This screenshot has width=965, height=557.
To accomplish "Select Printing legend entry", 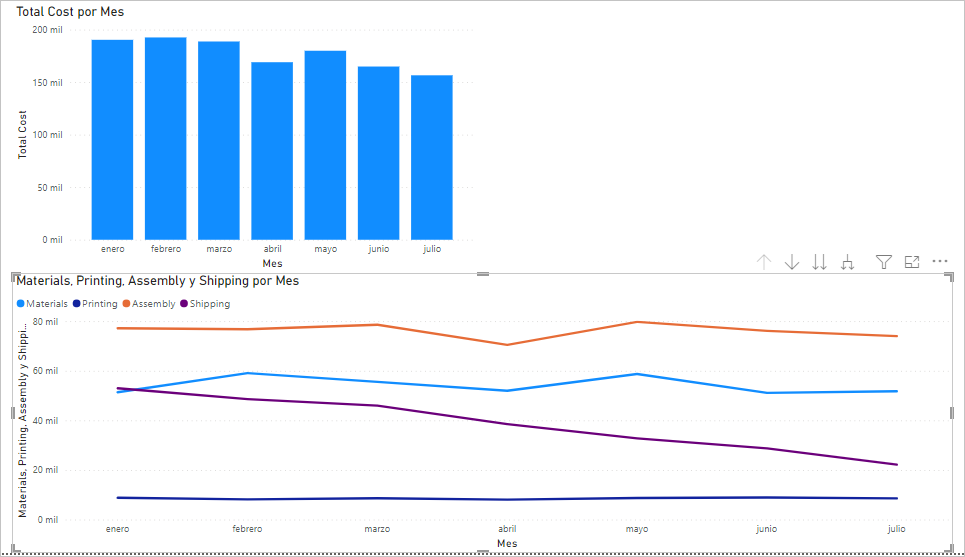I will [95, 303].
